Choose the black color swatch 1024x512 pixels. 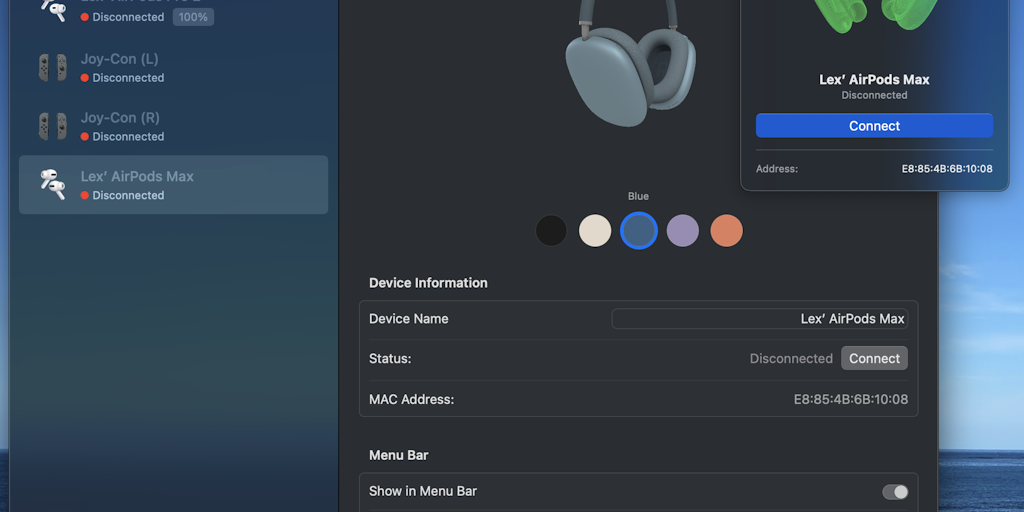click(x=551, y=231)
